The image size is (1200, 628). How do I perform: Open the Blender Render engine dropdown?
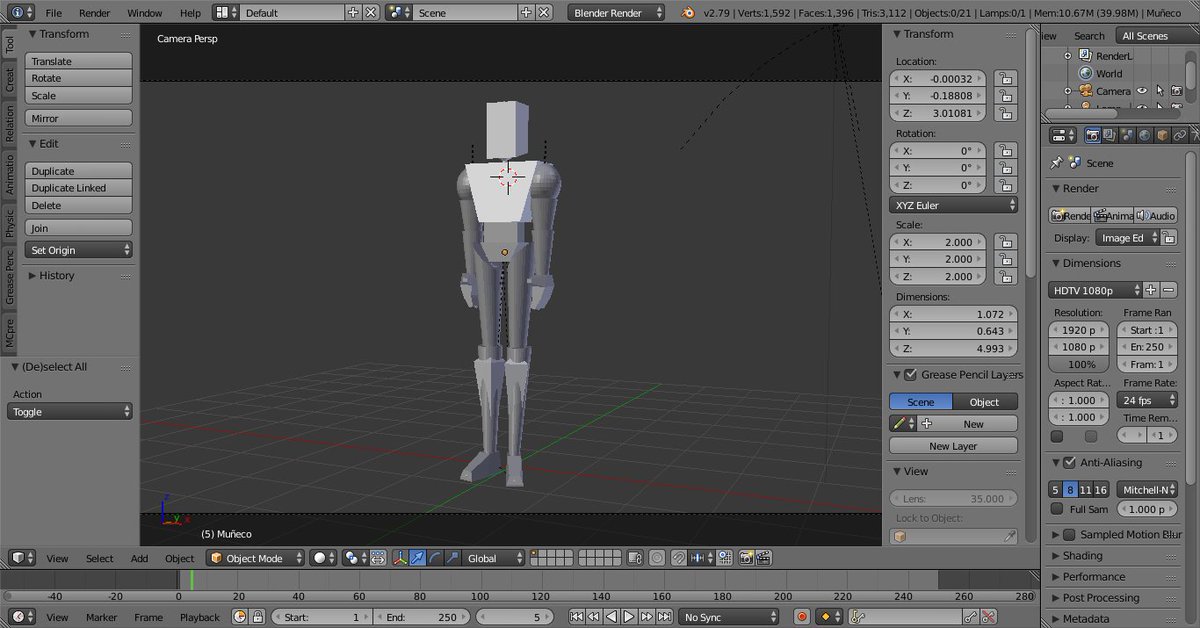tap(617, 13)
